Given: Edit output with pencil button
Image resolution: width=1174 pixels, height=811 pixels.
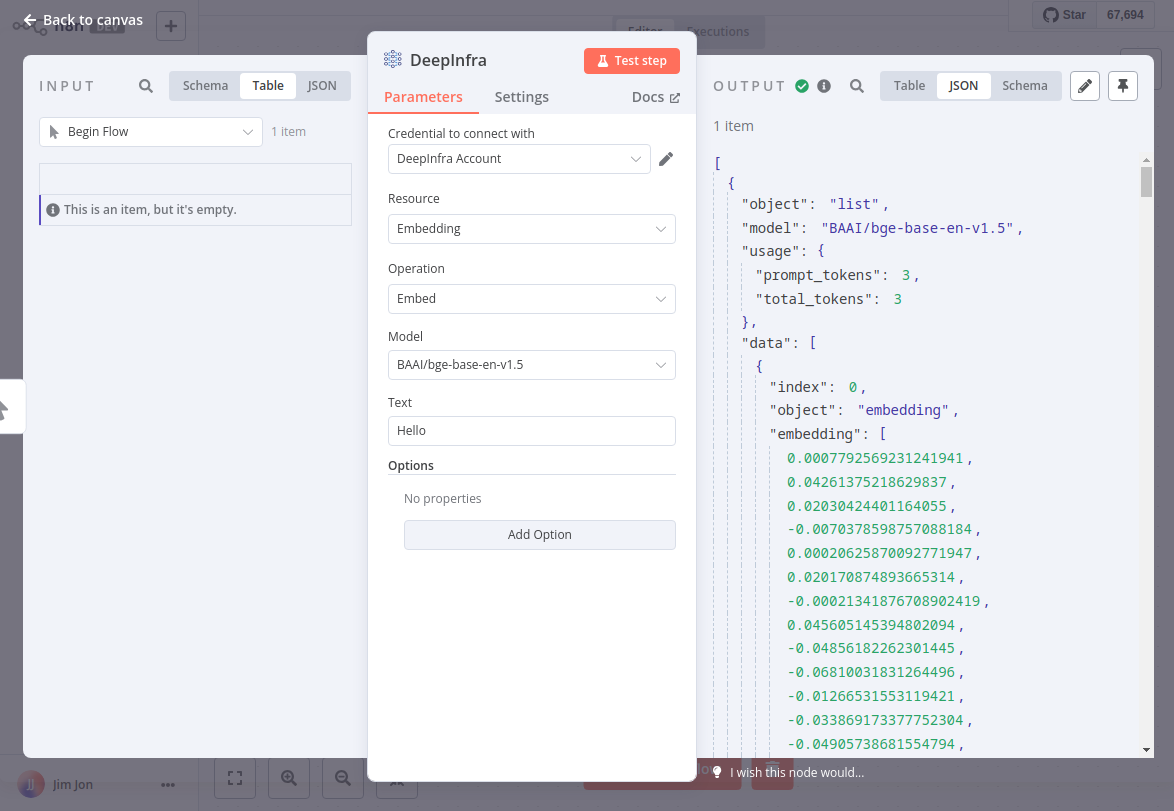Looking at the screenshot, I should (1084, 86).
